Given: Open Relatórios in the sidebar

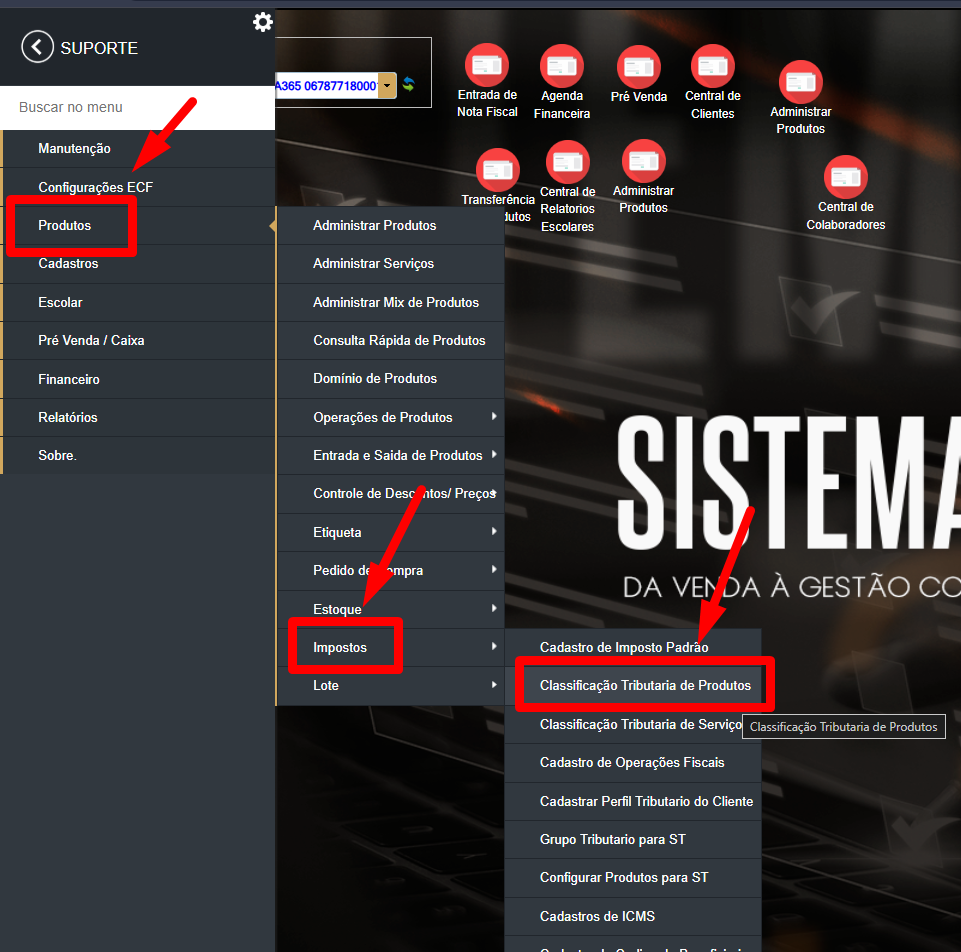Looking at the screenshot, I should point(68,417).
